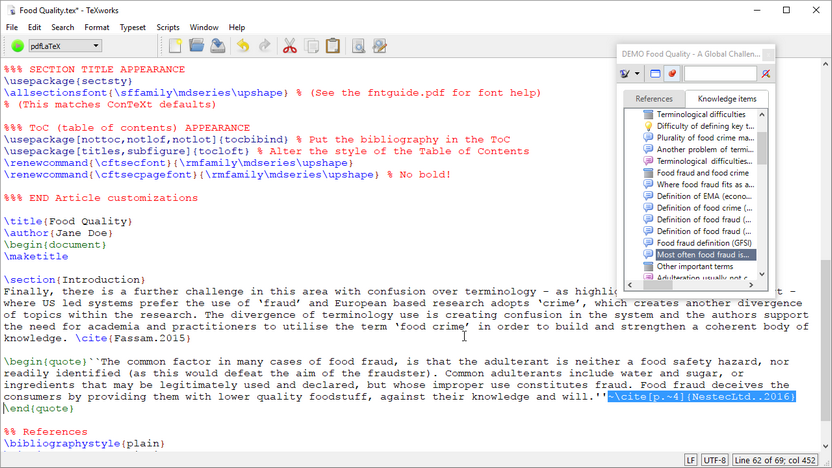Redo the edit via toolbar arrow
Viewport: 832px width, 468px height.
coord(264,46)
